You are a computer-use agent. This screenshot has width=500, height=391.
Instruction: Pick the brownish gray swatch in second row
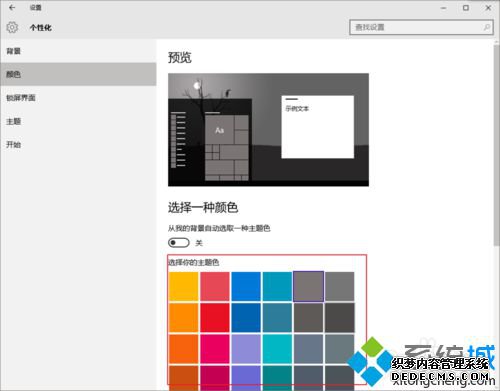309,318
